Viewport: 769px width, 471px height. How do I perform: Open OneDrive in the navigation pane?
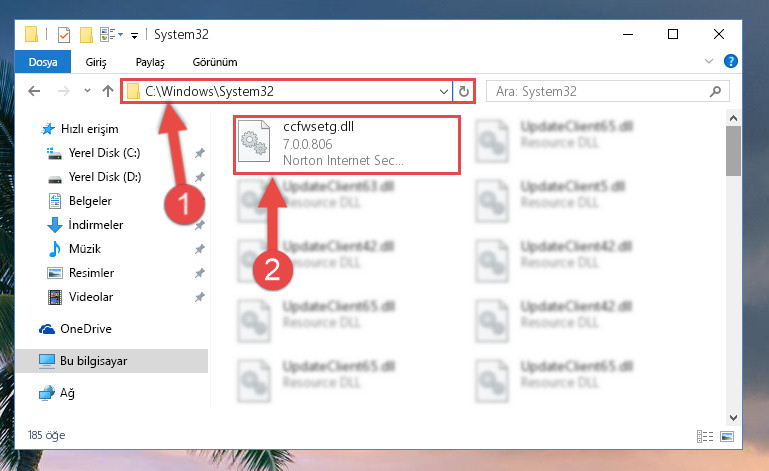tap(86, 329)
